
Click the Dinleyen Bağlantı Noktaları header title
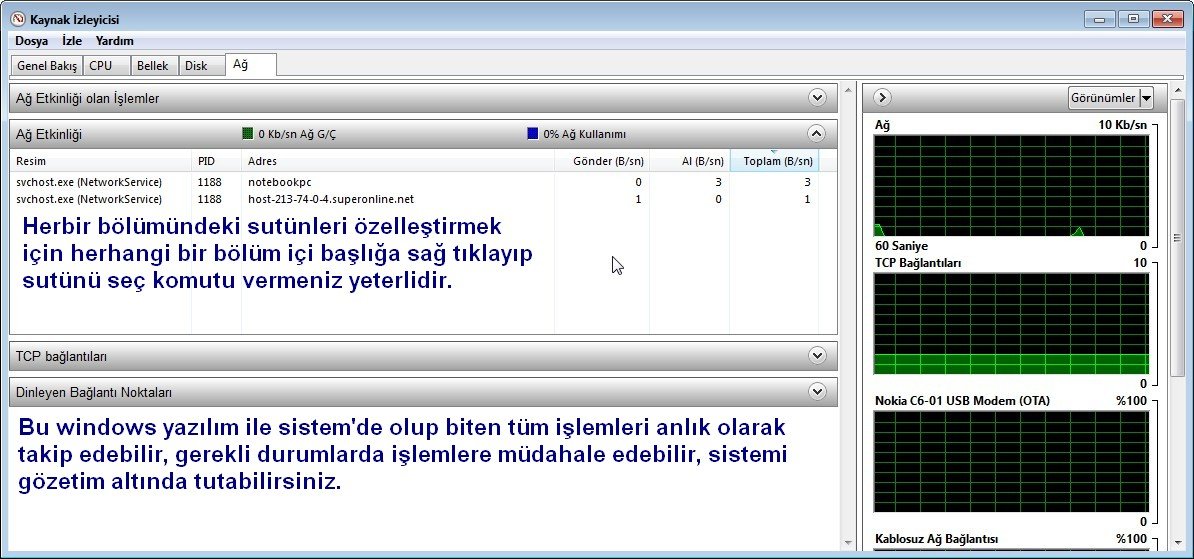[x=94, y=393]
